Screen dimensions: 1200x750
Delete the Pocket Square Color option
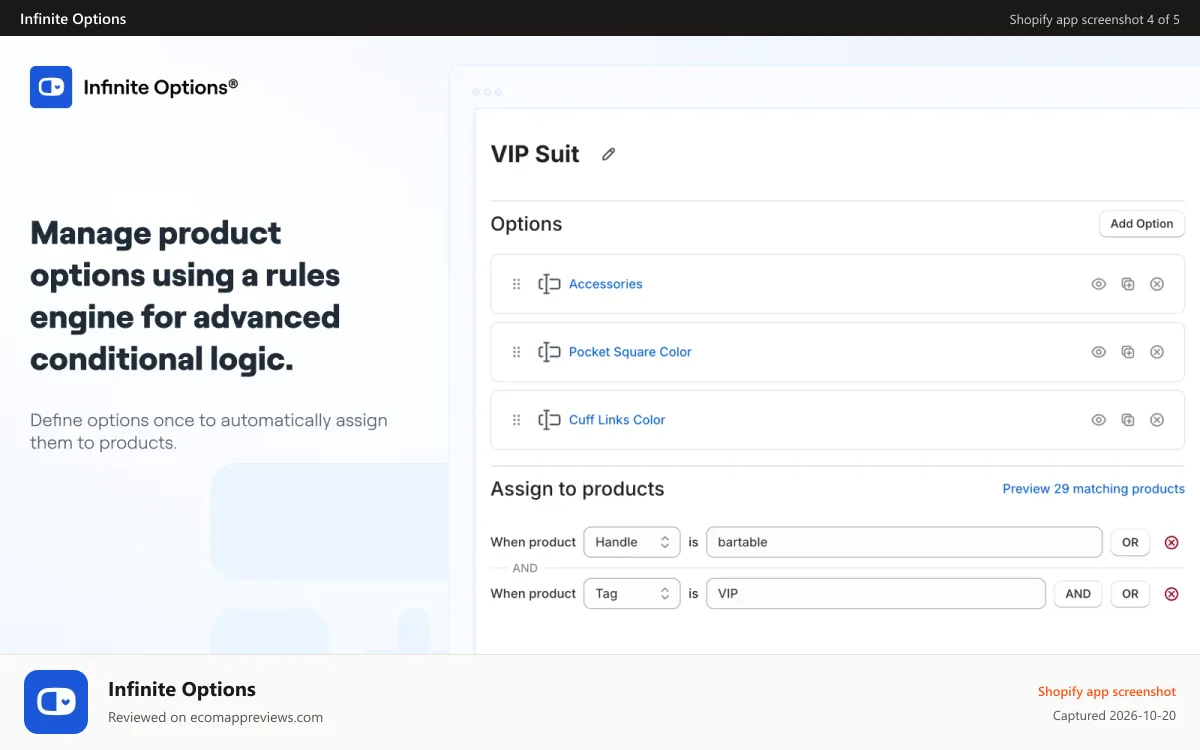[1157, 352]
